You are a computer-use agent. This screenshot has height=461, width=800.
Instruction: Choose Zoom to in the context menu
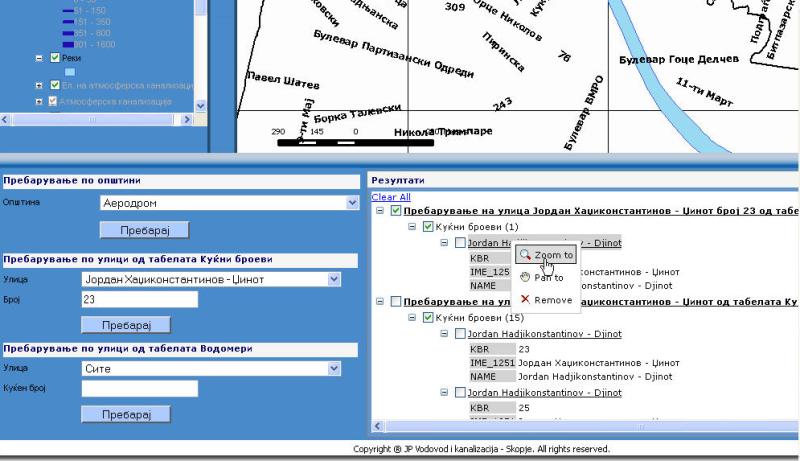[546, 255]
